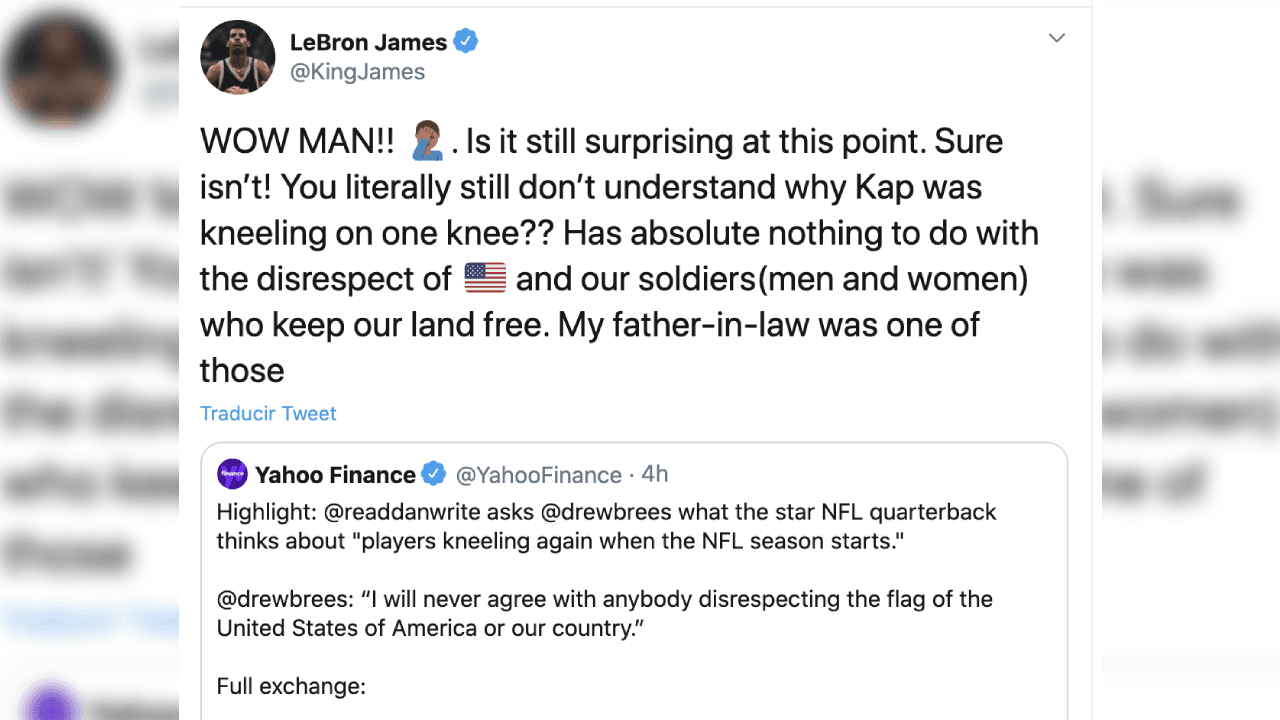
Task: Click the facepalm emoji in the tweet
Action: click(x=424, y=142)
